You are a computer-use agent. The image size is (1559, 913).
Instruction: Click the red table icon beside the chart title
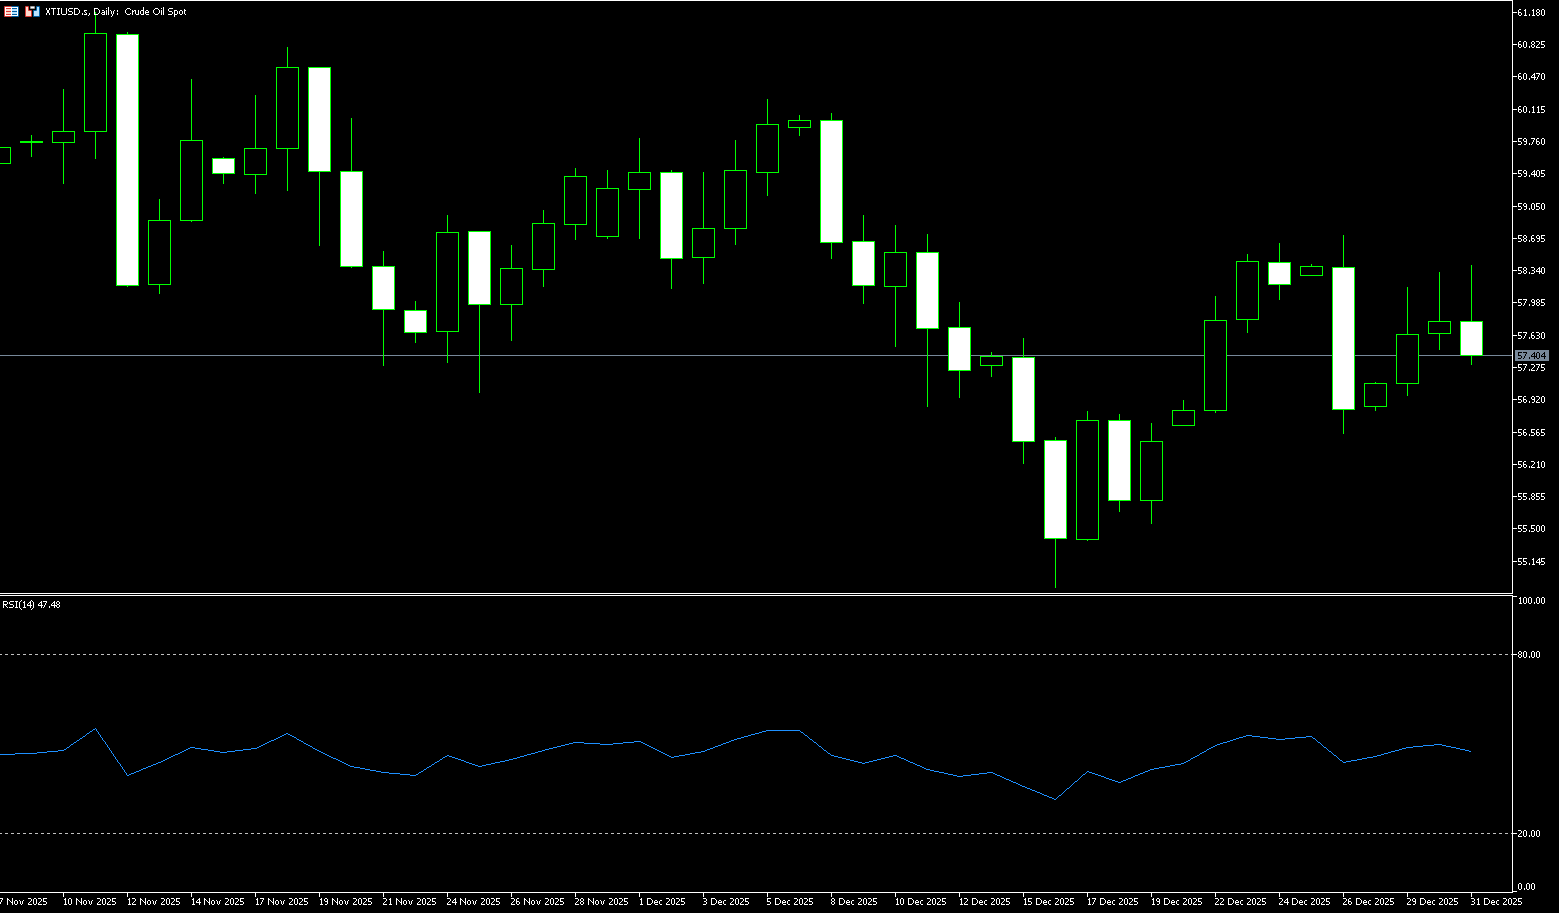[x=12, y=11]
